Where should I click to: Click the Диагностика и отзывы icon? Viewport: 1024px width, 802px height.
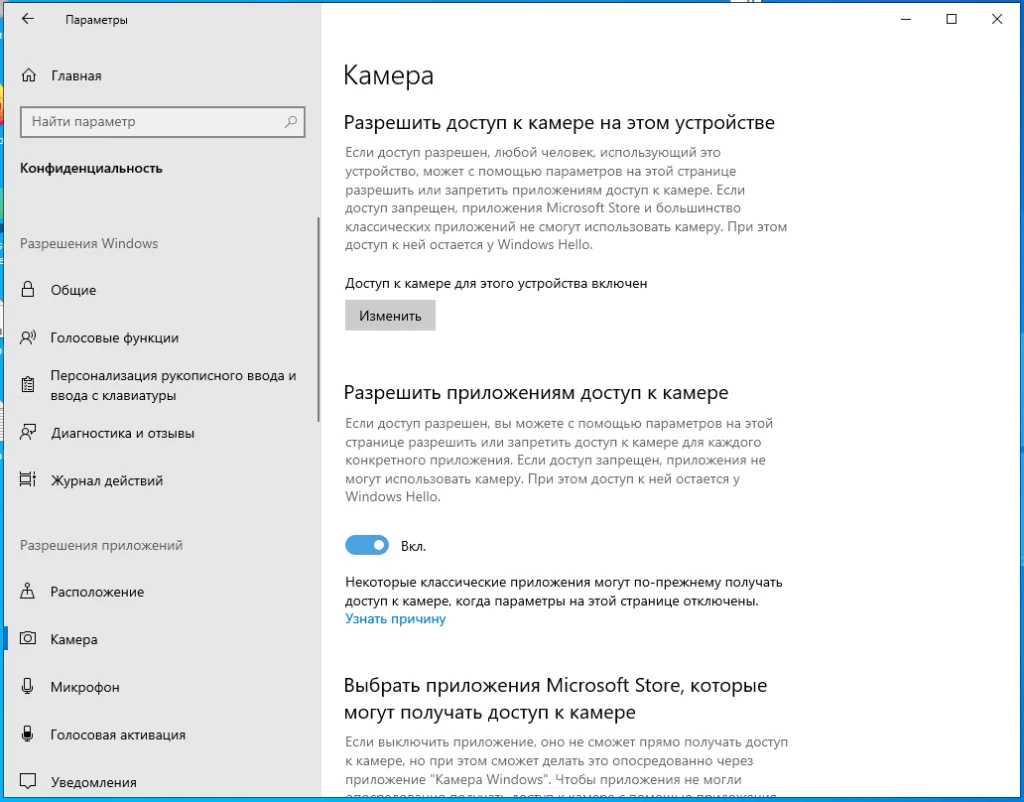[x=29, y=433]
